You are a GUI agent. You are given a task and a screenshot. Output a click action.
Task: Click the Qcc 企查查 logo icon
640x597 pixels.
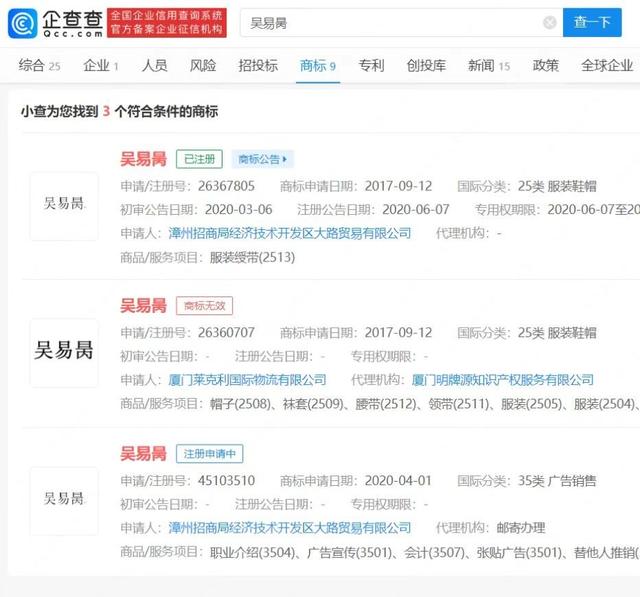23,23
